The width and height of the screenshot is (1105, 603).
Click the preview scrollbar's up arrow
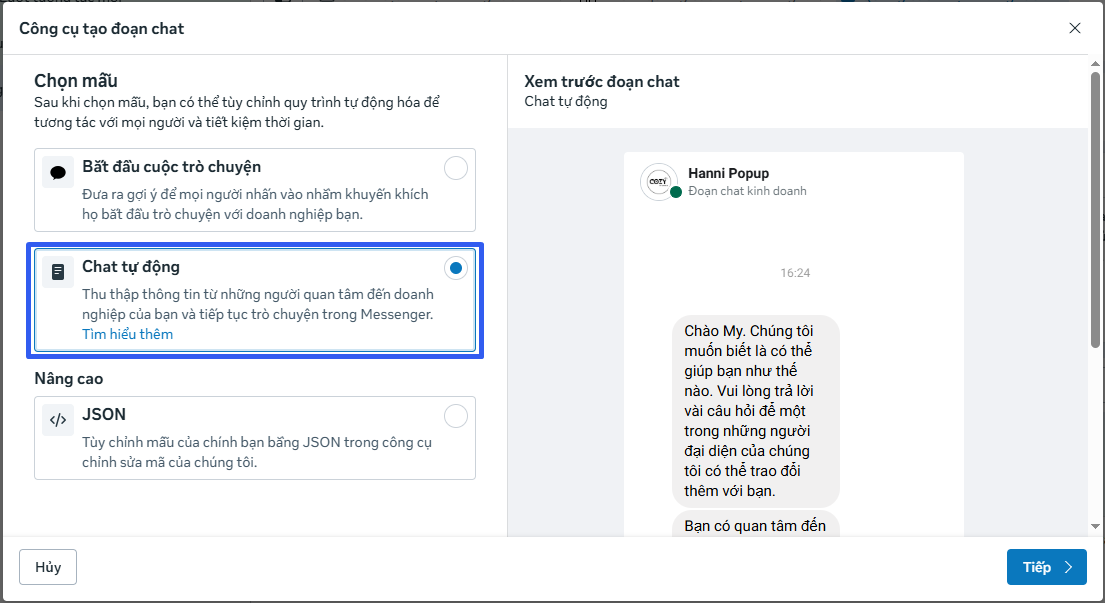click(1095, 66)
